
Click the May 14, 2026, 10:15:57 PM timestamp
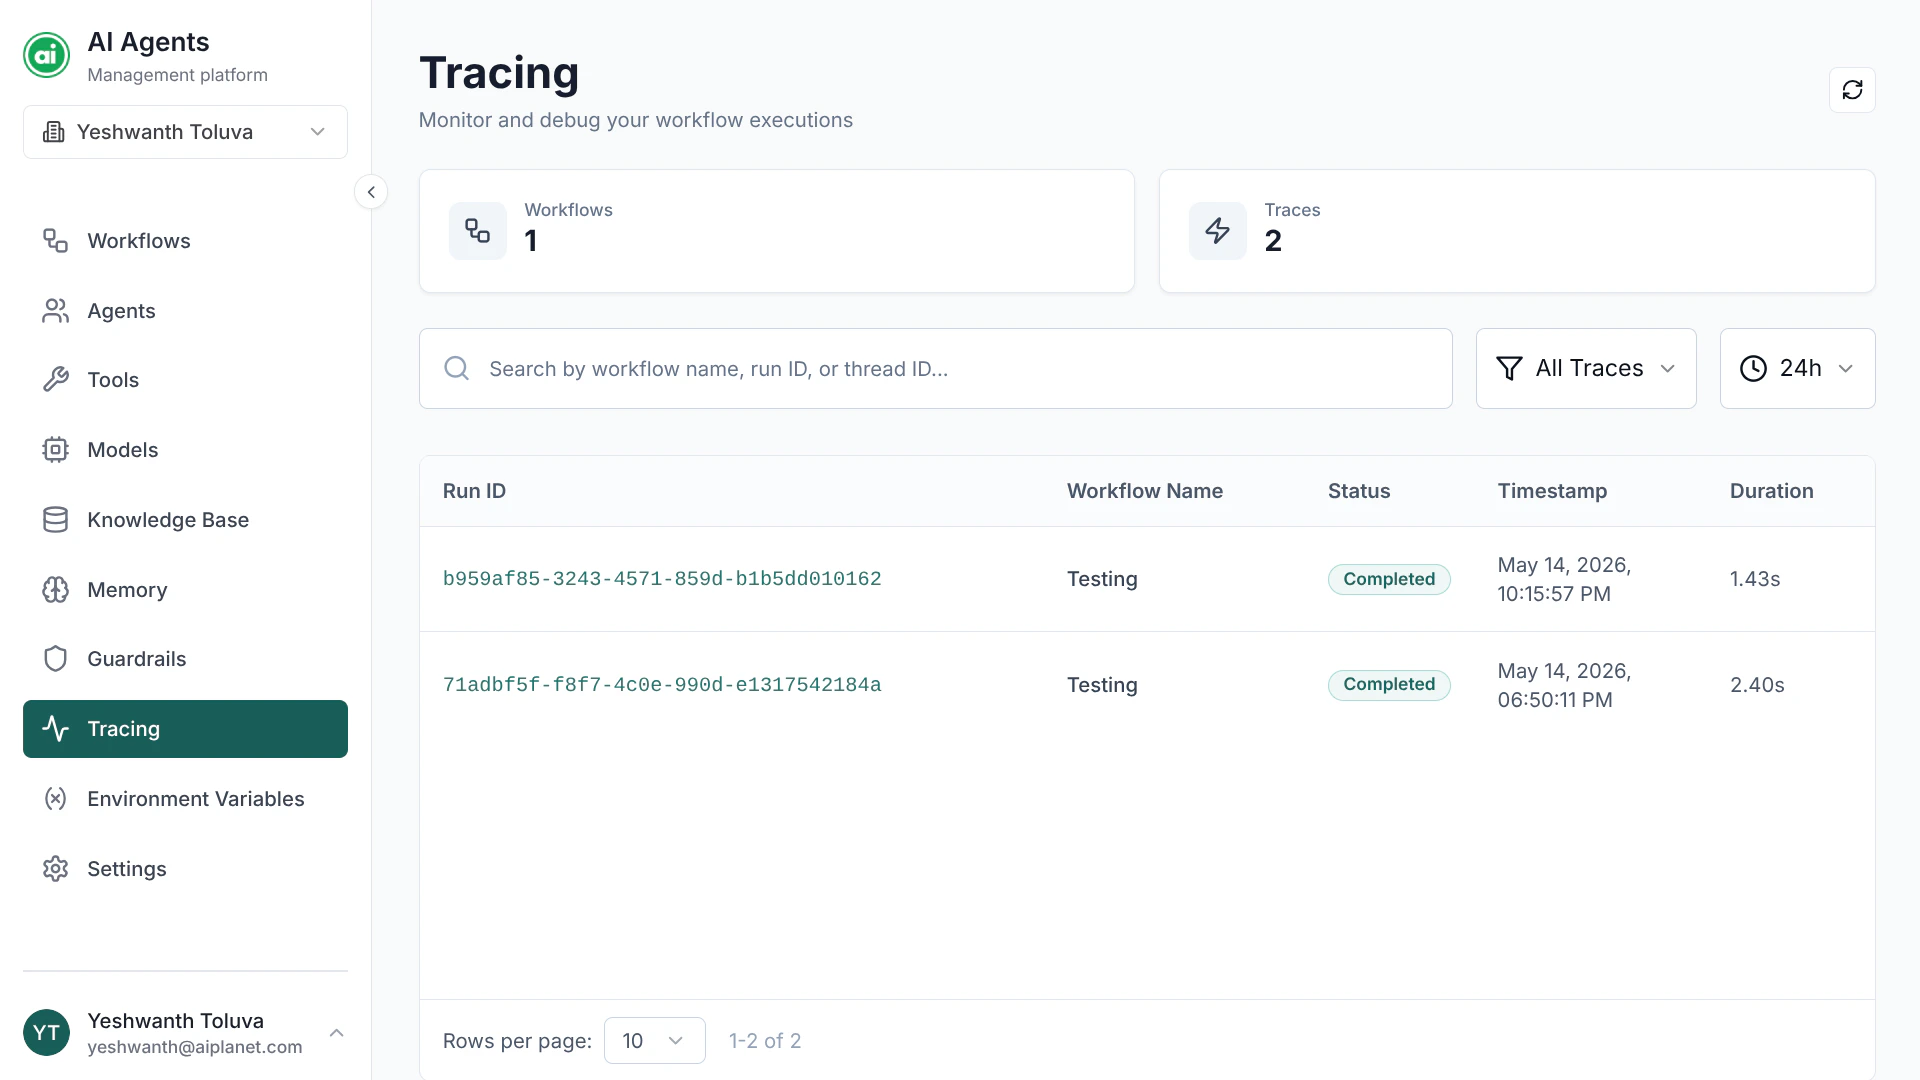point(1564,579)
